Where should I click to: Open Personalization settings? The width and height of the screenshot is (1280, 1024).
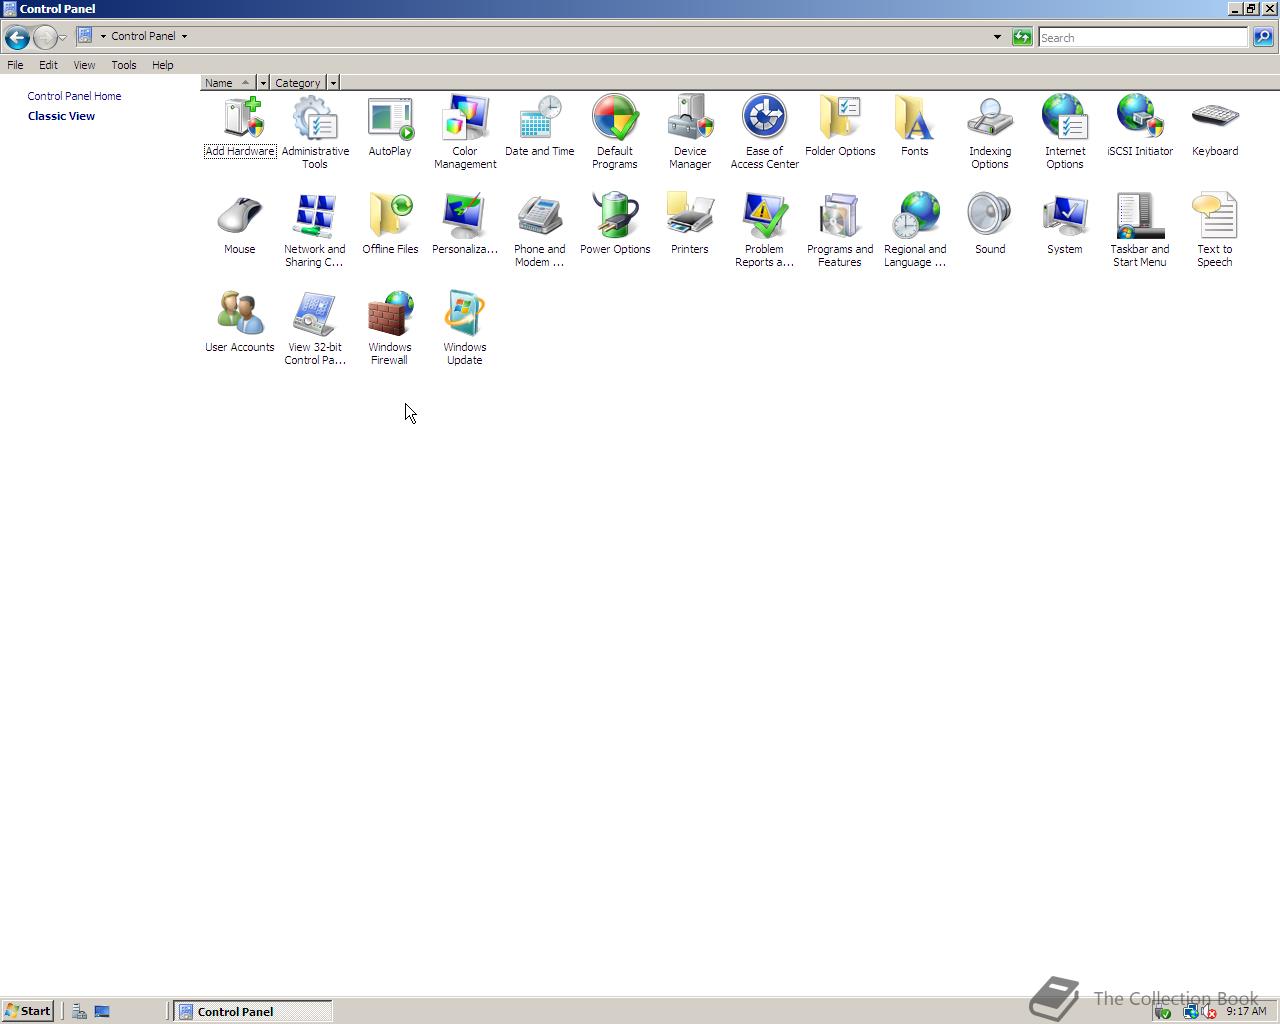point(465,225)
